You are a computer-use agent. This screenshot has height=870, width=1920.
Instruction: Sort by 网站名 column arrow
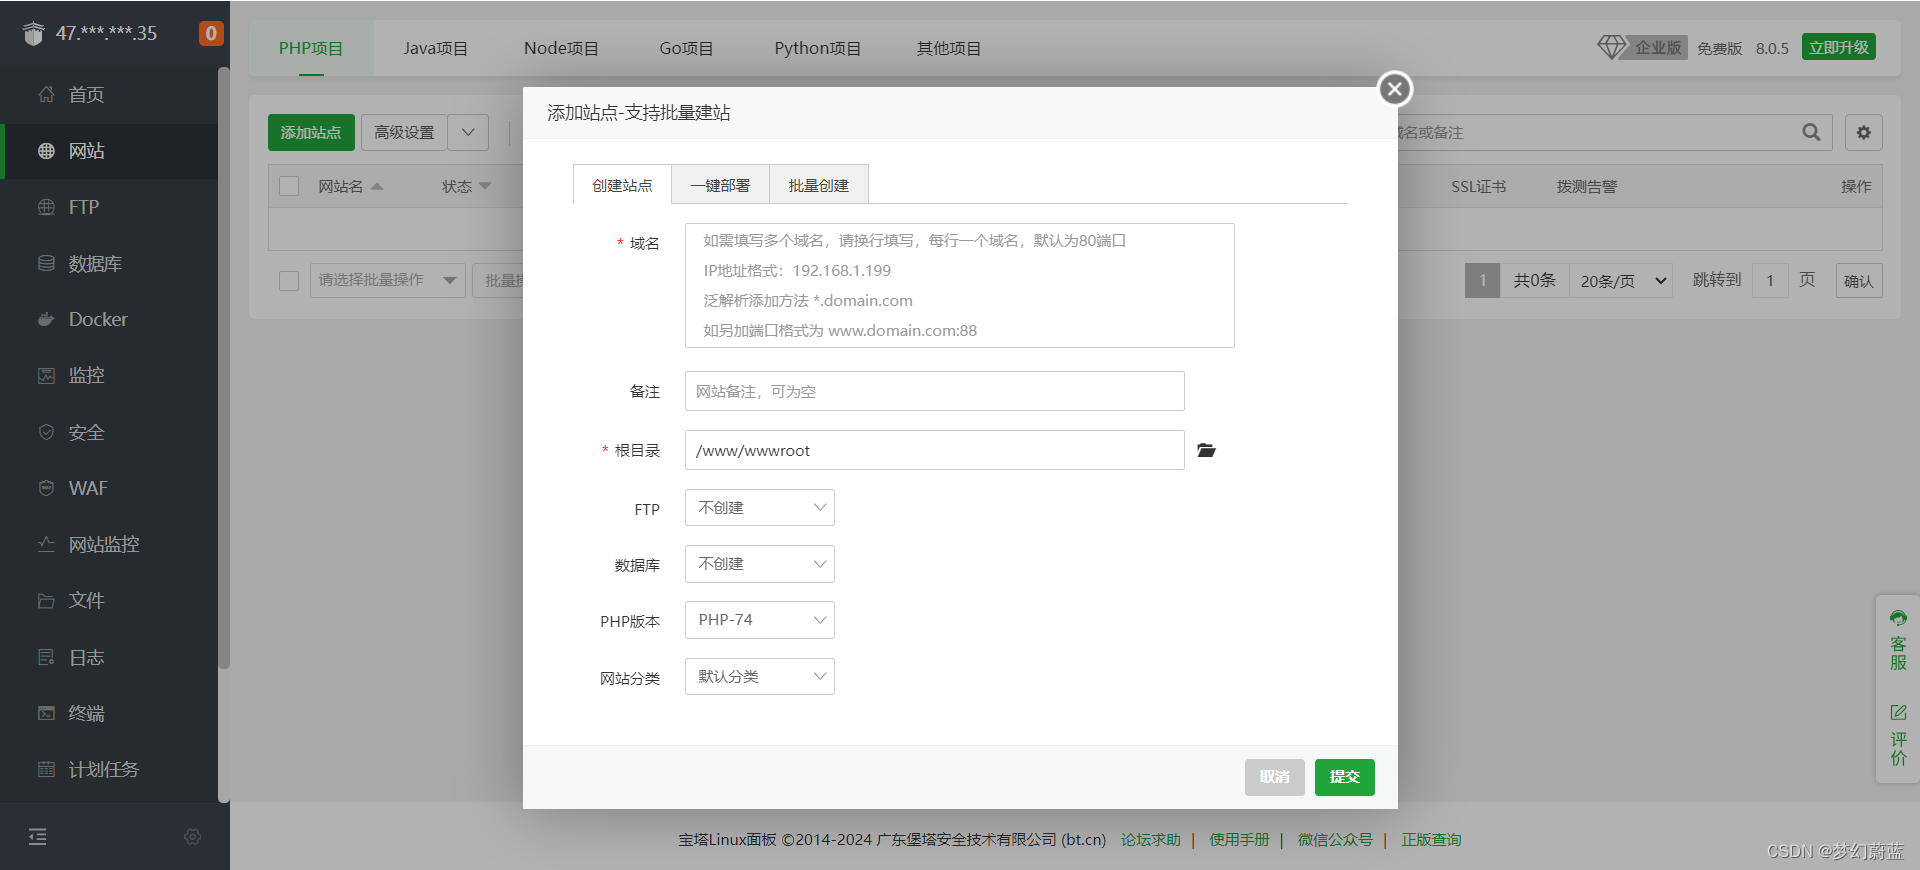tap(377, 187)
